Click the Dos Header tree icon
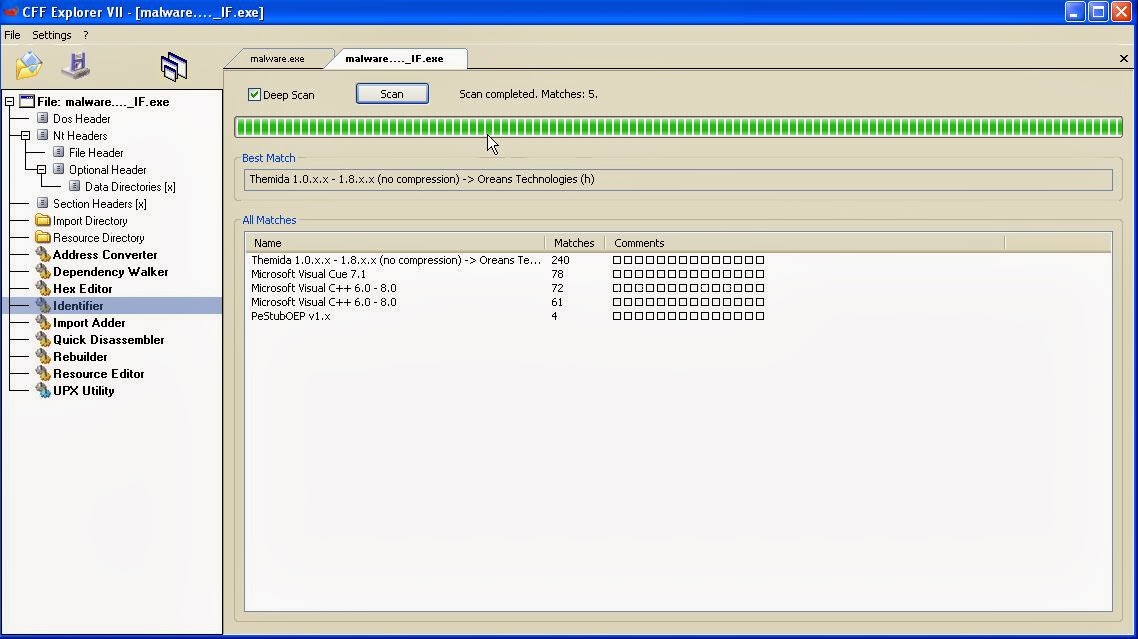This screenshot has height=639, width=1138. (43, 118)
